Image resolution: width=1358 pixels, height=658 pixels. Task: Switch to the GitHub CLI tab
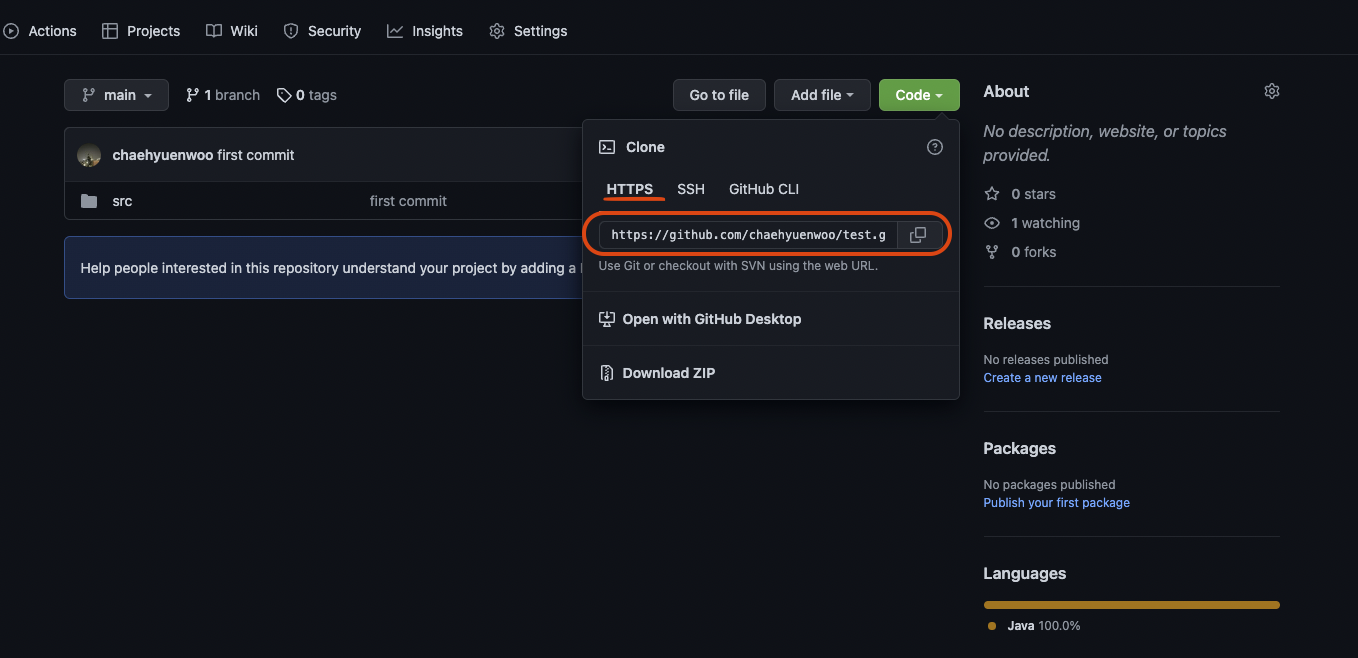763,189
